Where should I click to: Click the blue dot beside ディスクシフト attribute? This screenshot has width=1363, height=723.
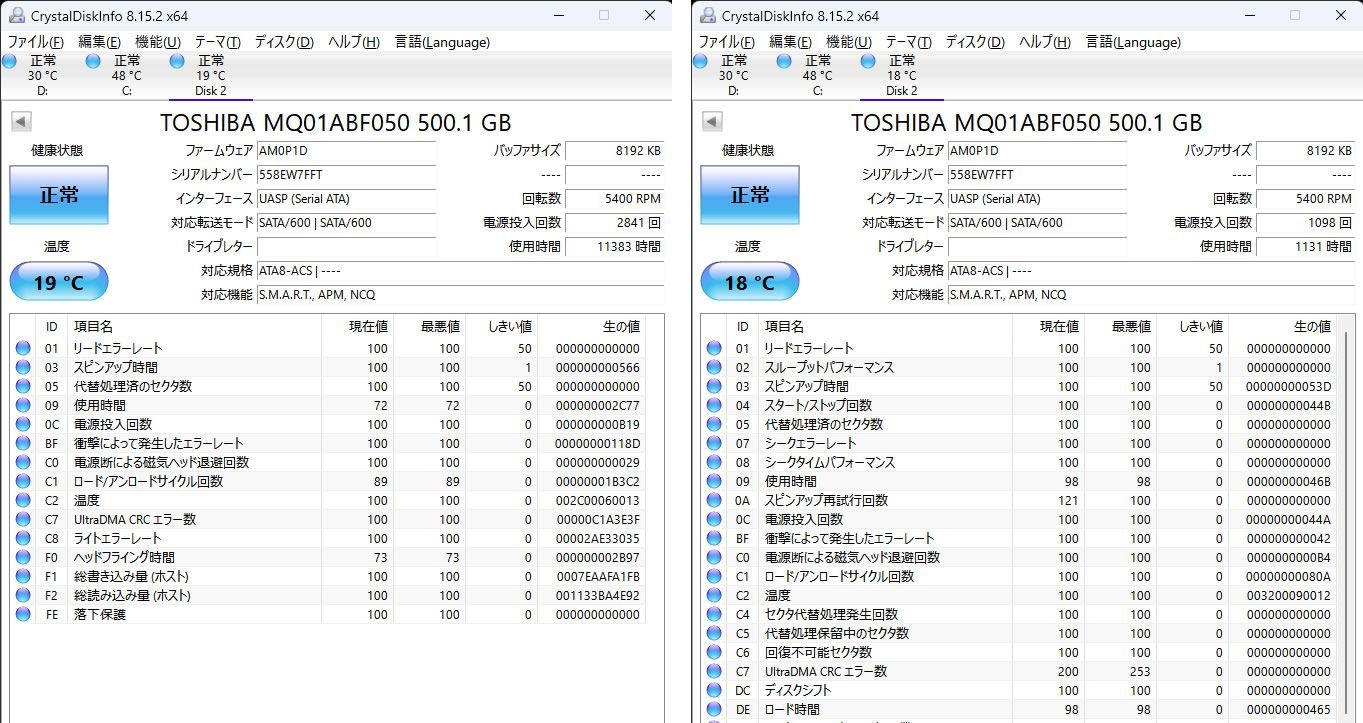tap(714, 690)
